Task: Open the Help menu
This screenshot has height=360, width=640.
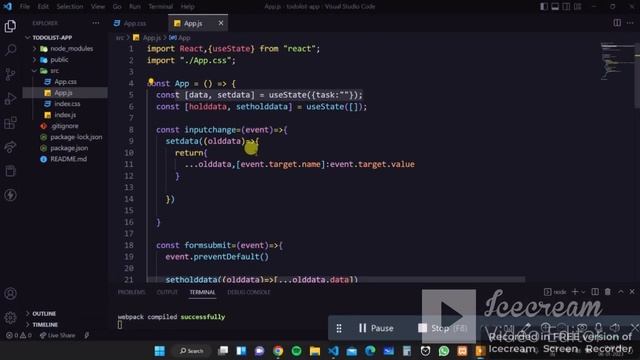Action: tap(187, 7)
